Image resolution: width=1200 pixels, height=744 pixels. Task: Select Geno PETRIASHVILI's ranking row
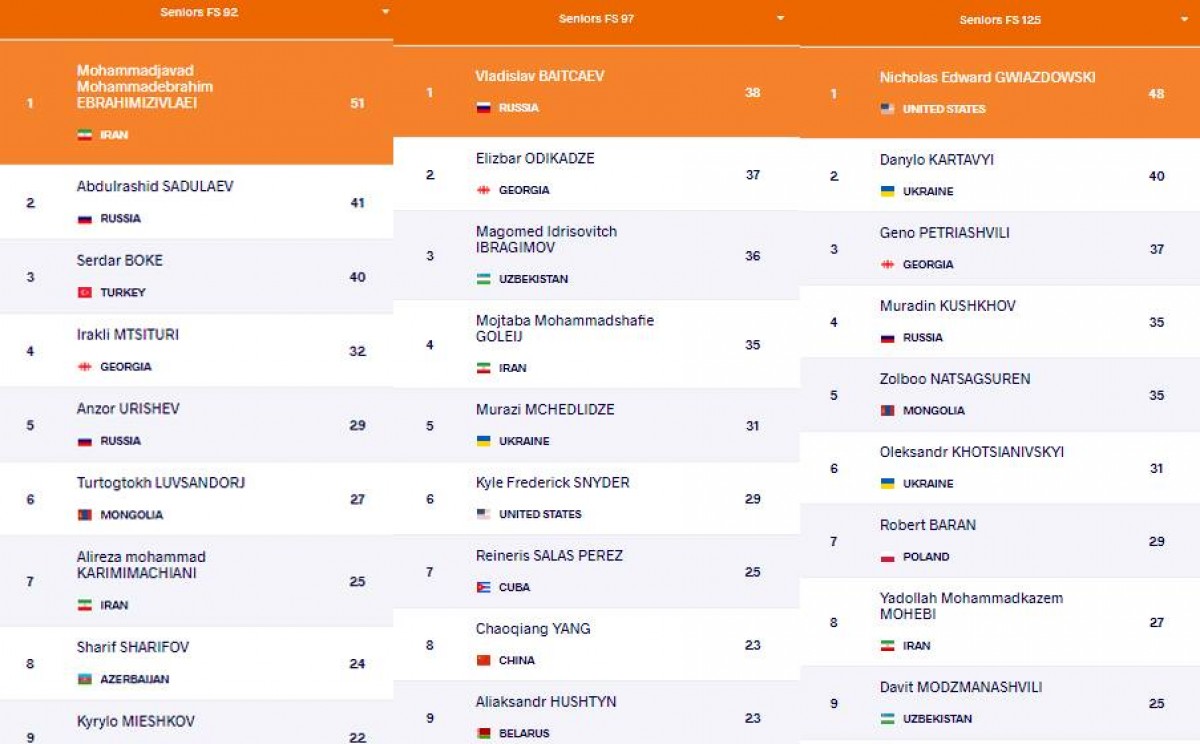click(x=1000, y=248)
